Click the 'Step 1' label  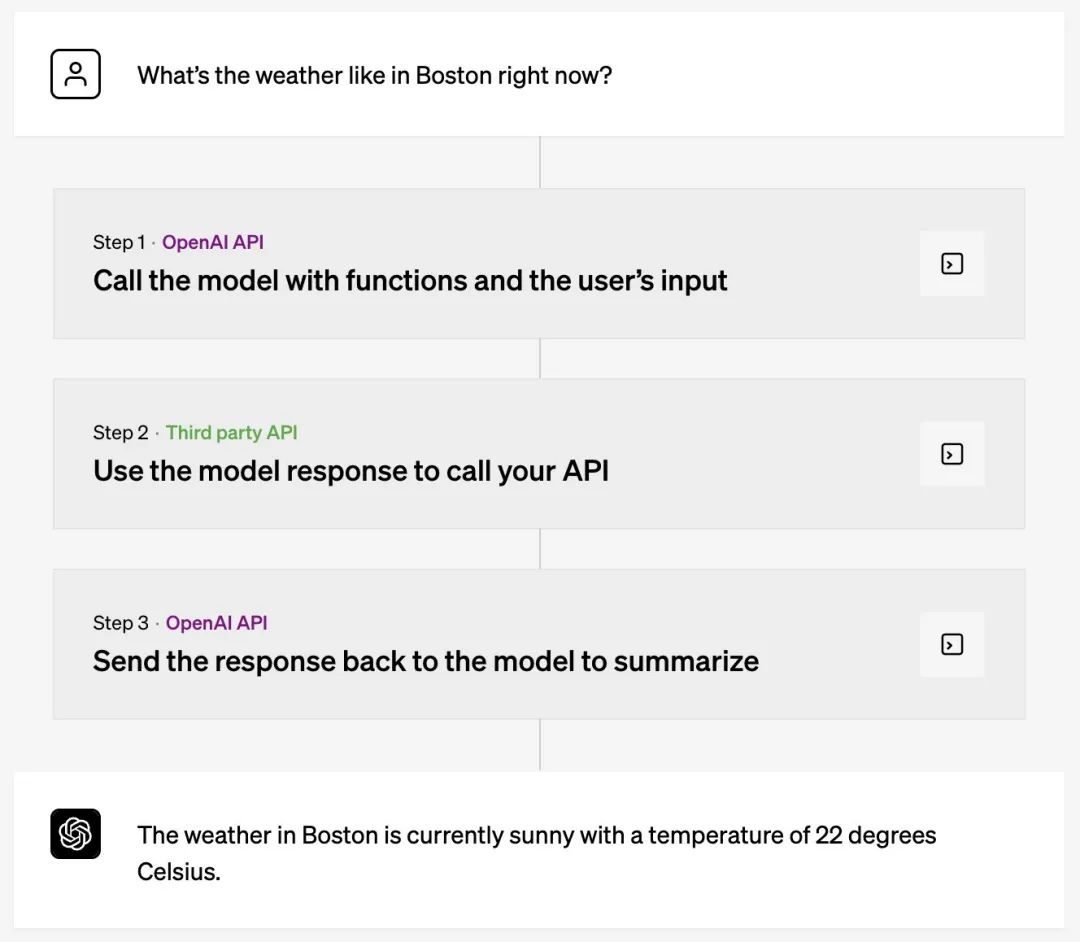click(x=119, y=242)
